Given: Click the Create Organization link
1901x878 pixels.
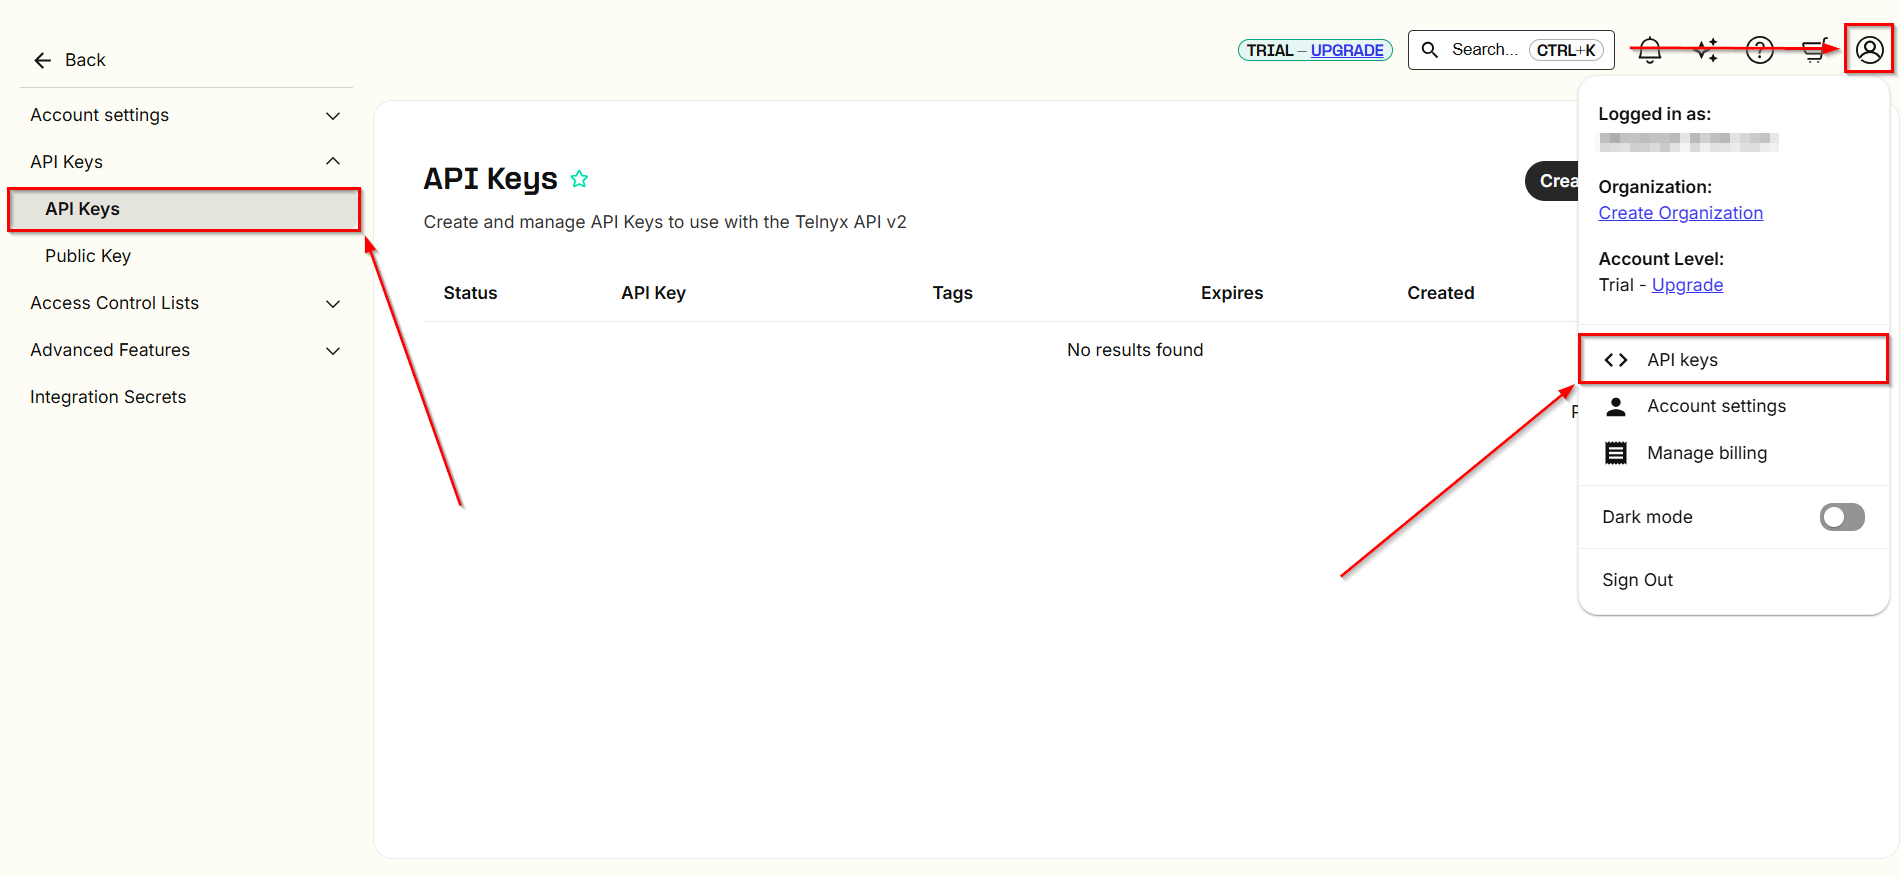Looking at the screenshot, I should [1680, 213].
